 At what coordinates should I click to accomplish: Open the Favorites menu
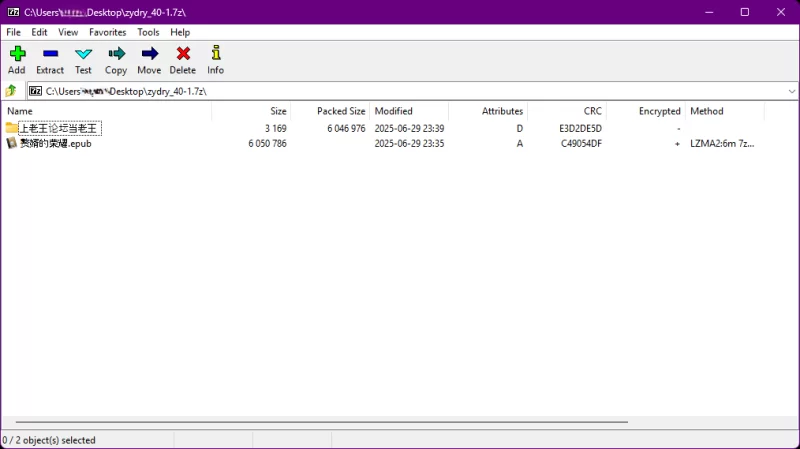tap(108, 32)
